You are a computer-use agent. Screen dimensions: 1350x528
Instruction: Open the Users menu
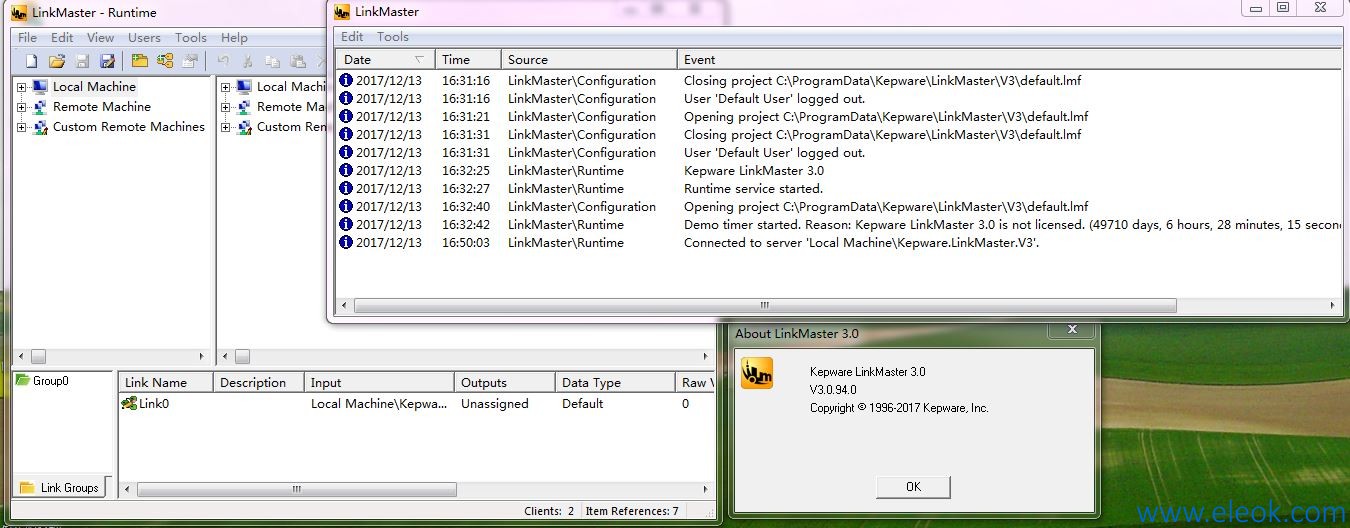(144, 38)
